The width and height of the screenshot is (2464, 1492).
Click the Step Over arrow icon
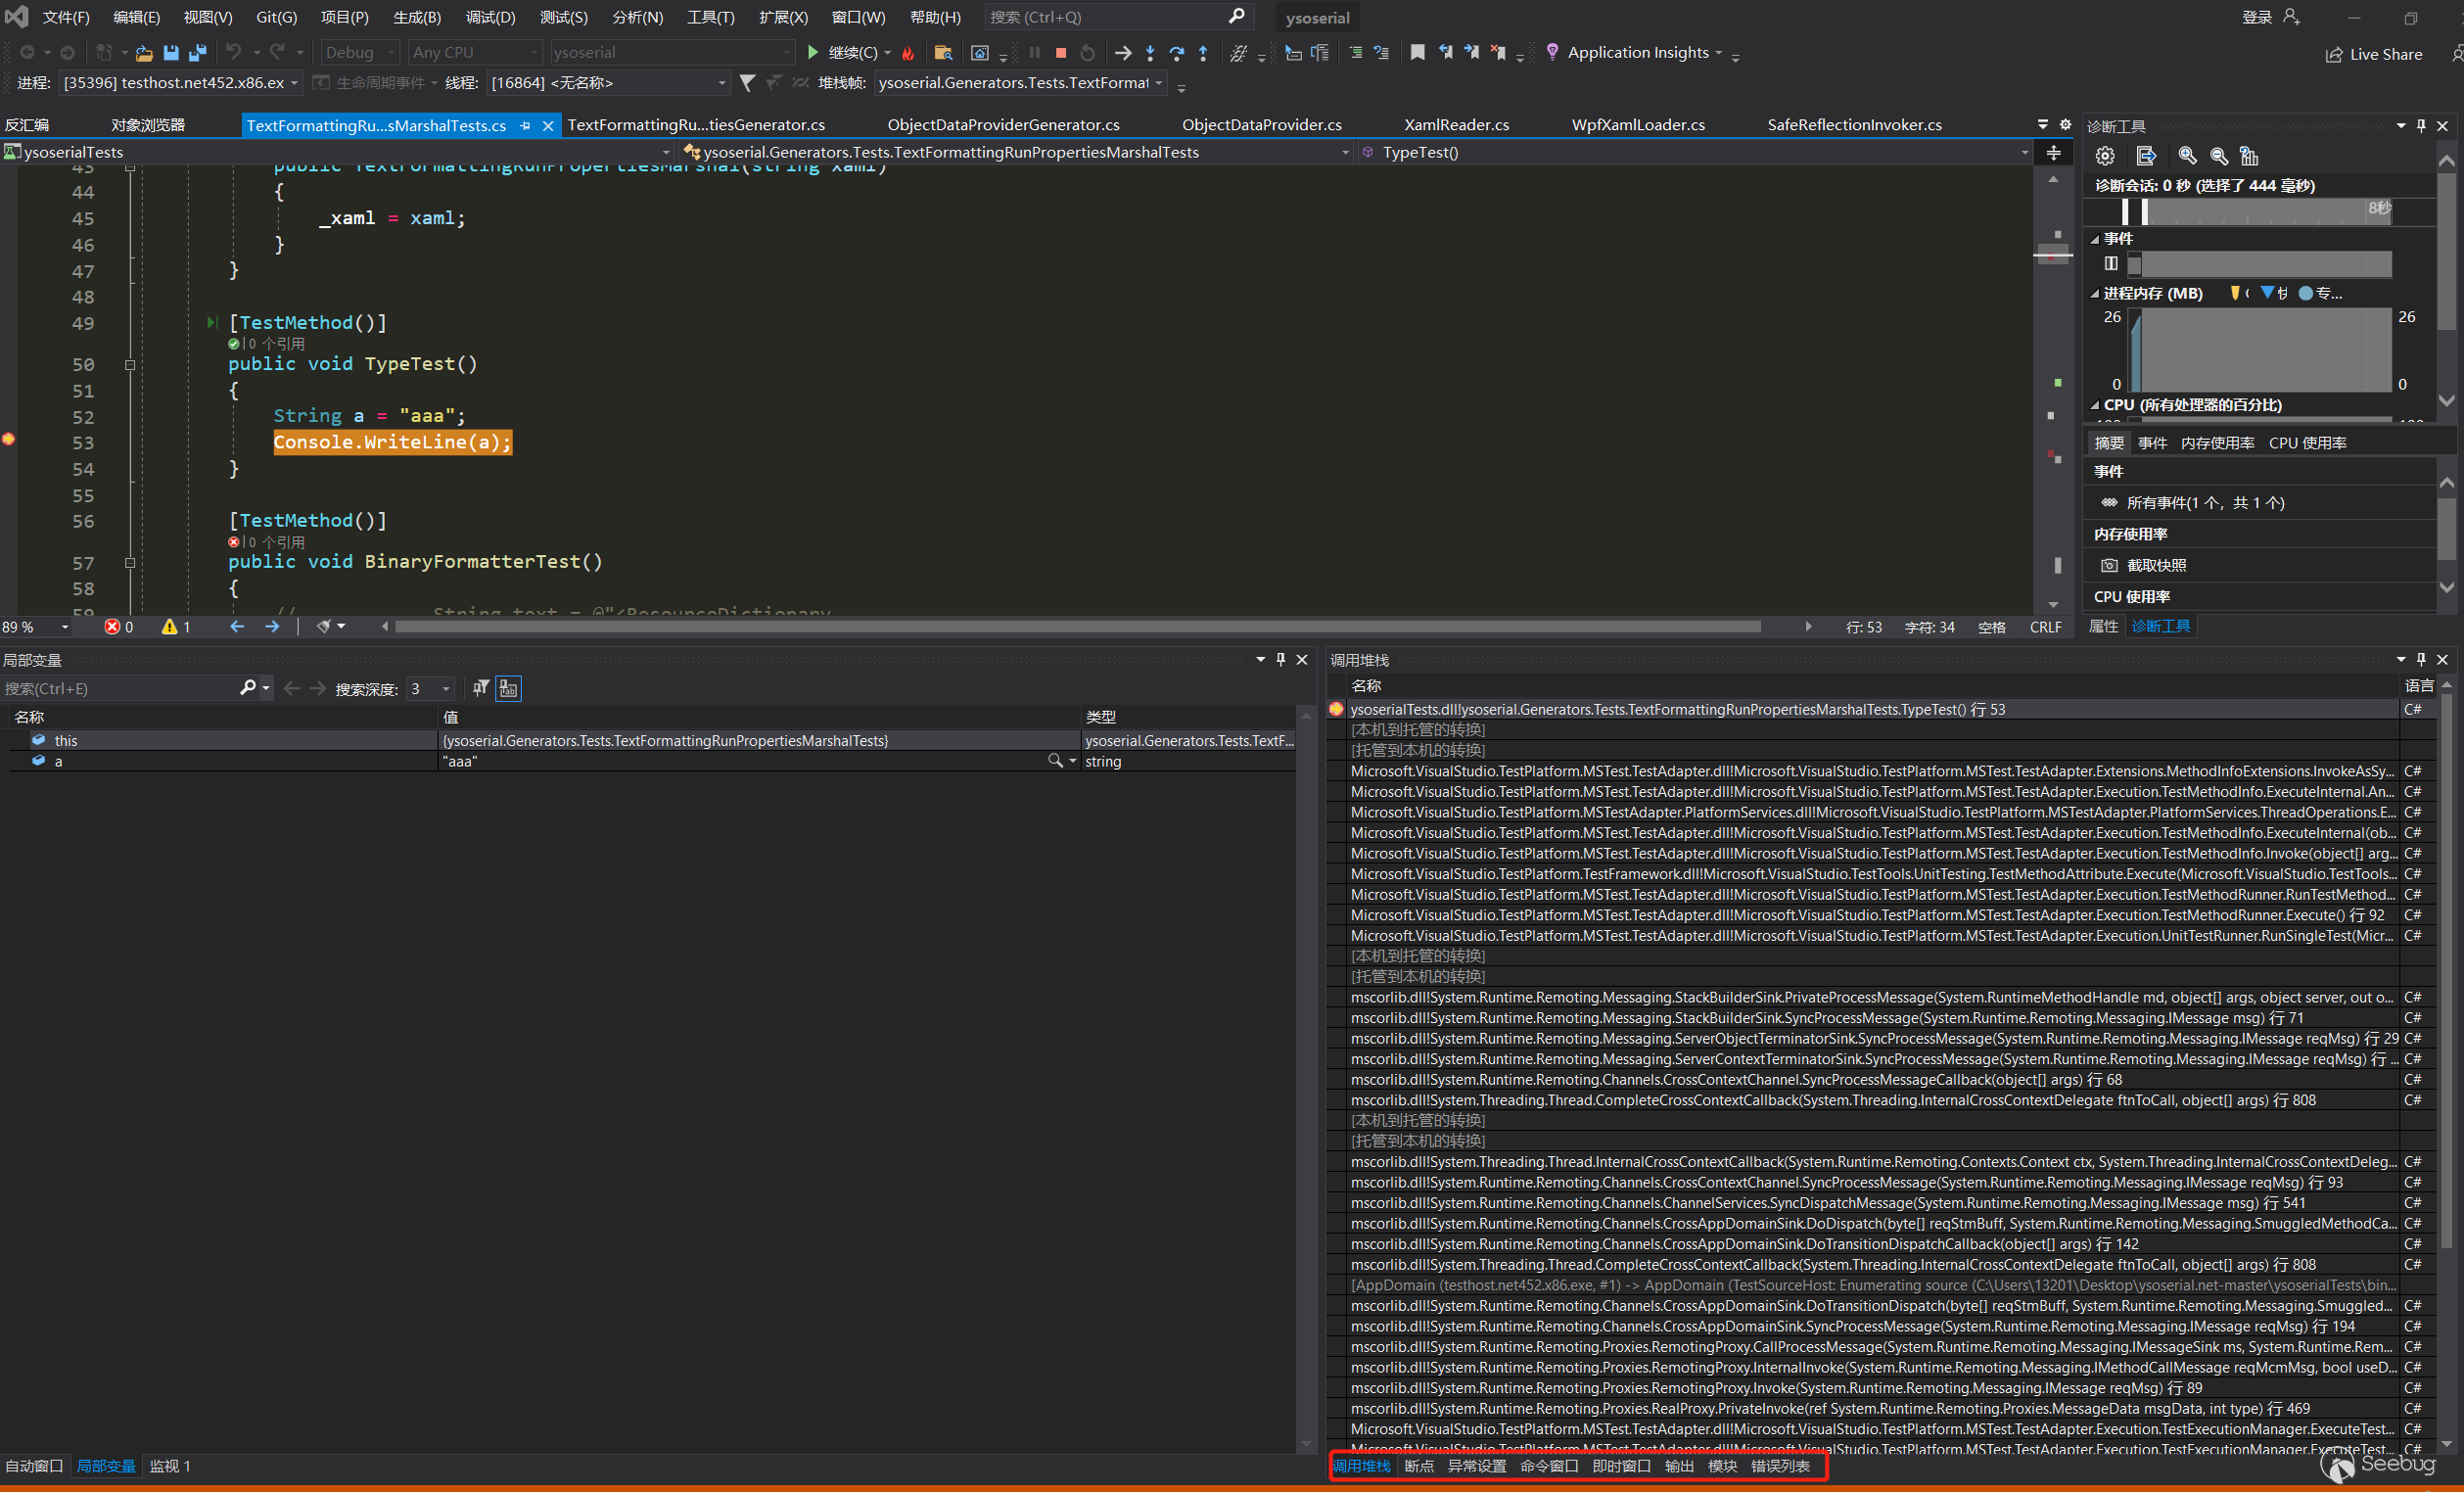coord(1176,53)
